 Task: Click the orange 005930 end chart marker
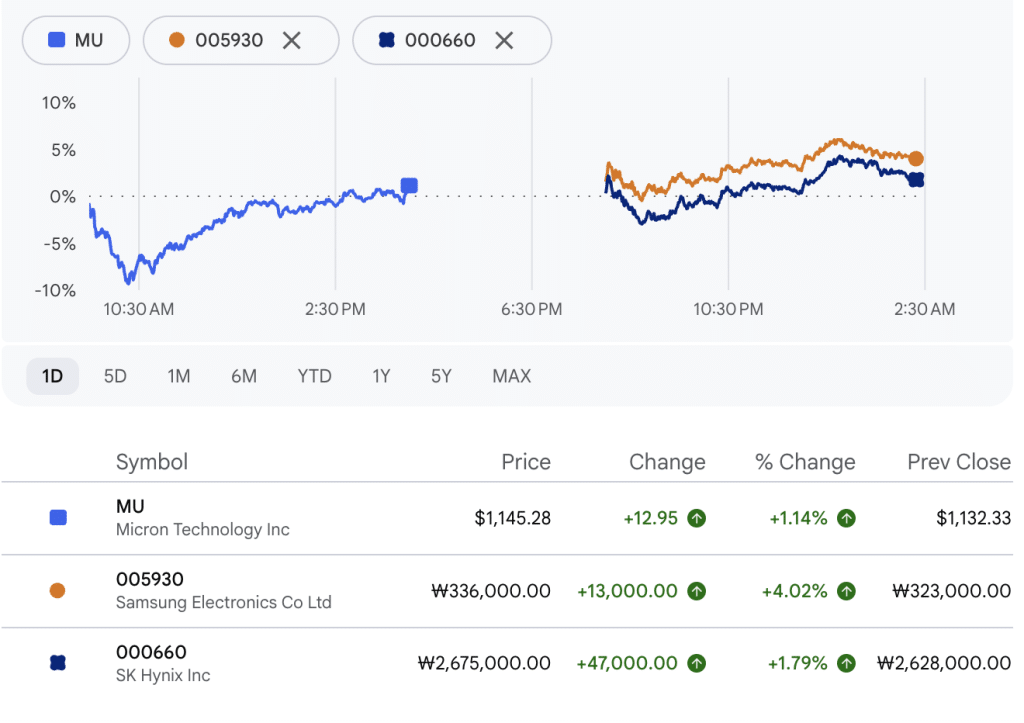coord(916,159)
